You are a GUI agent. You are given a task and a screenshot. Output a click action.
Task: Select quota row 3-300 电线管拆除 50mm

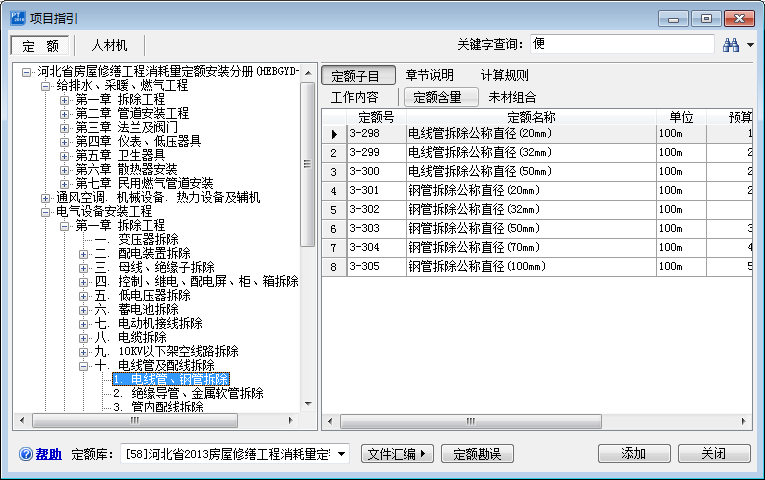point(537,172)
